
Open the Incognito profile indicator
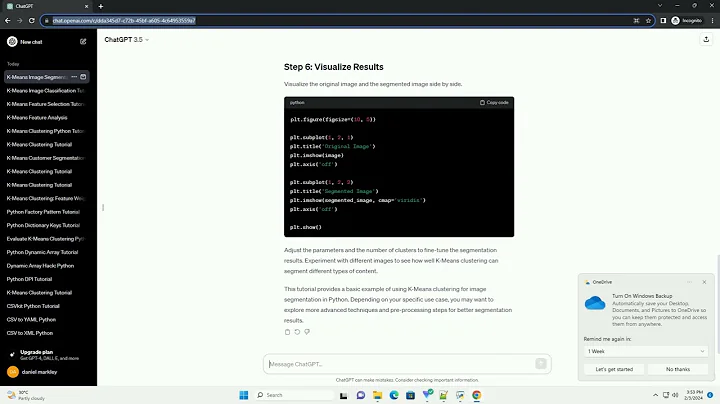[x=687, y=20]
